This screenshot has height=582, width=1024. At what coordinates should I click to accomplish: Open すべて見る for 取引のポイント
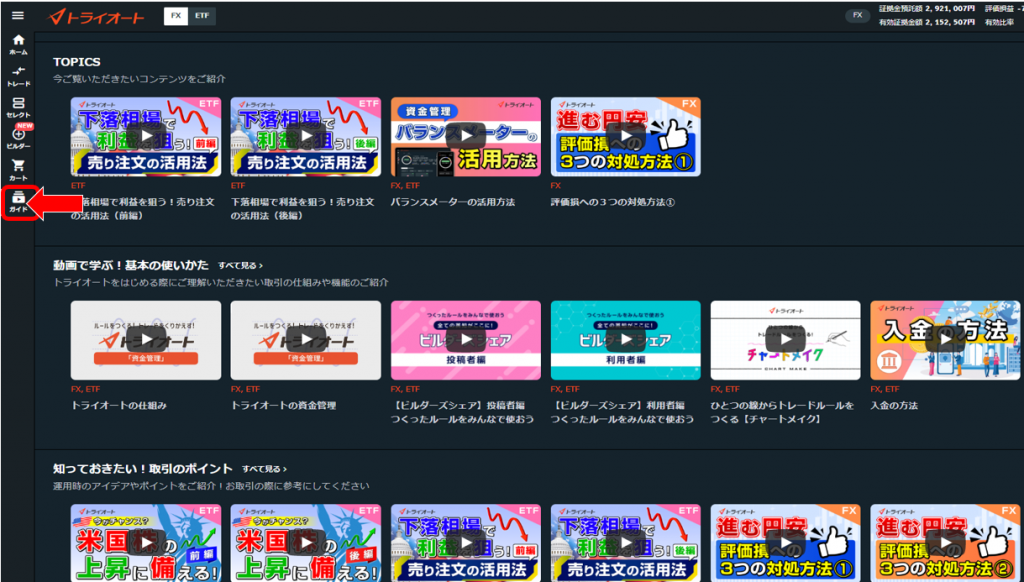pyautogui.click(x=264, y=469)
